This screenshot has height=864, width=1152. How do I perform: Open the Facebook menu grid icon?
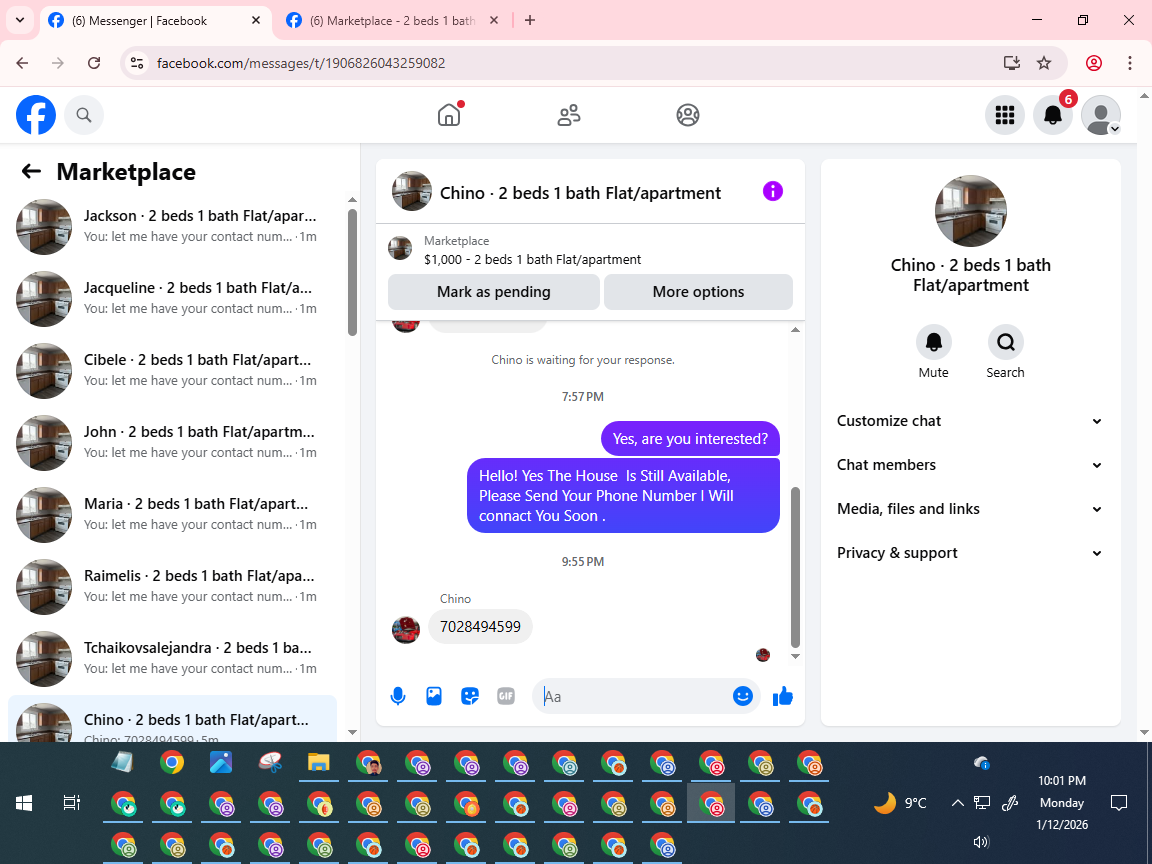[1004, 115]
